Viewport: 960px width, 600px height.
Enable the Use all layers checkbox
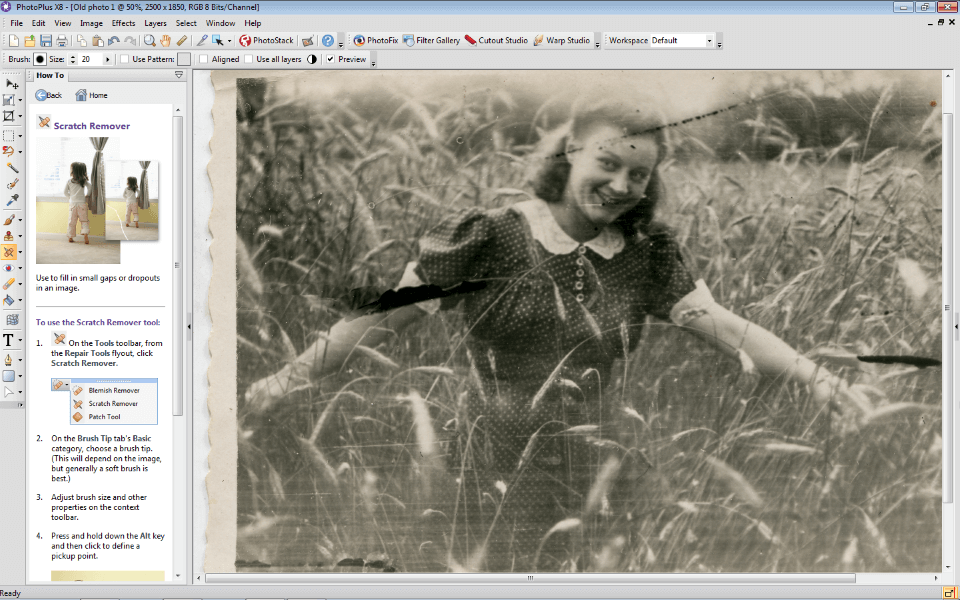pos(249,59)
